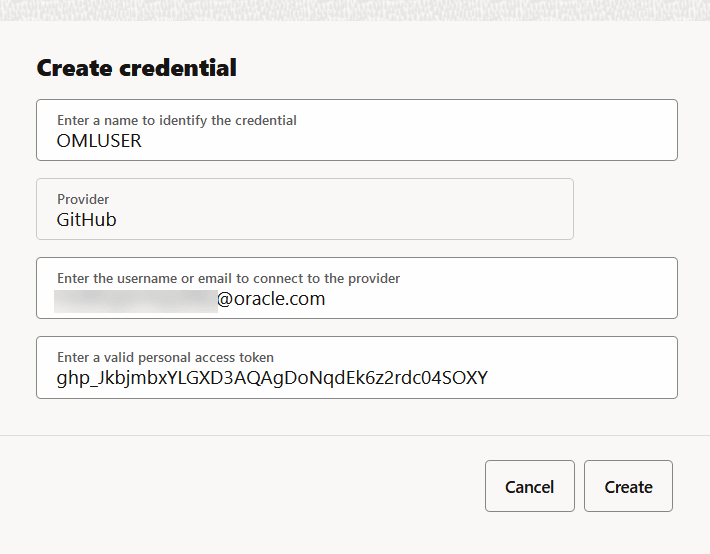Click the GitHub provider value text
This screenshot has height=554, width=710.
pos(87,220)
